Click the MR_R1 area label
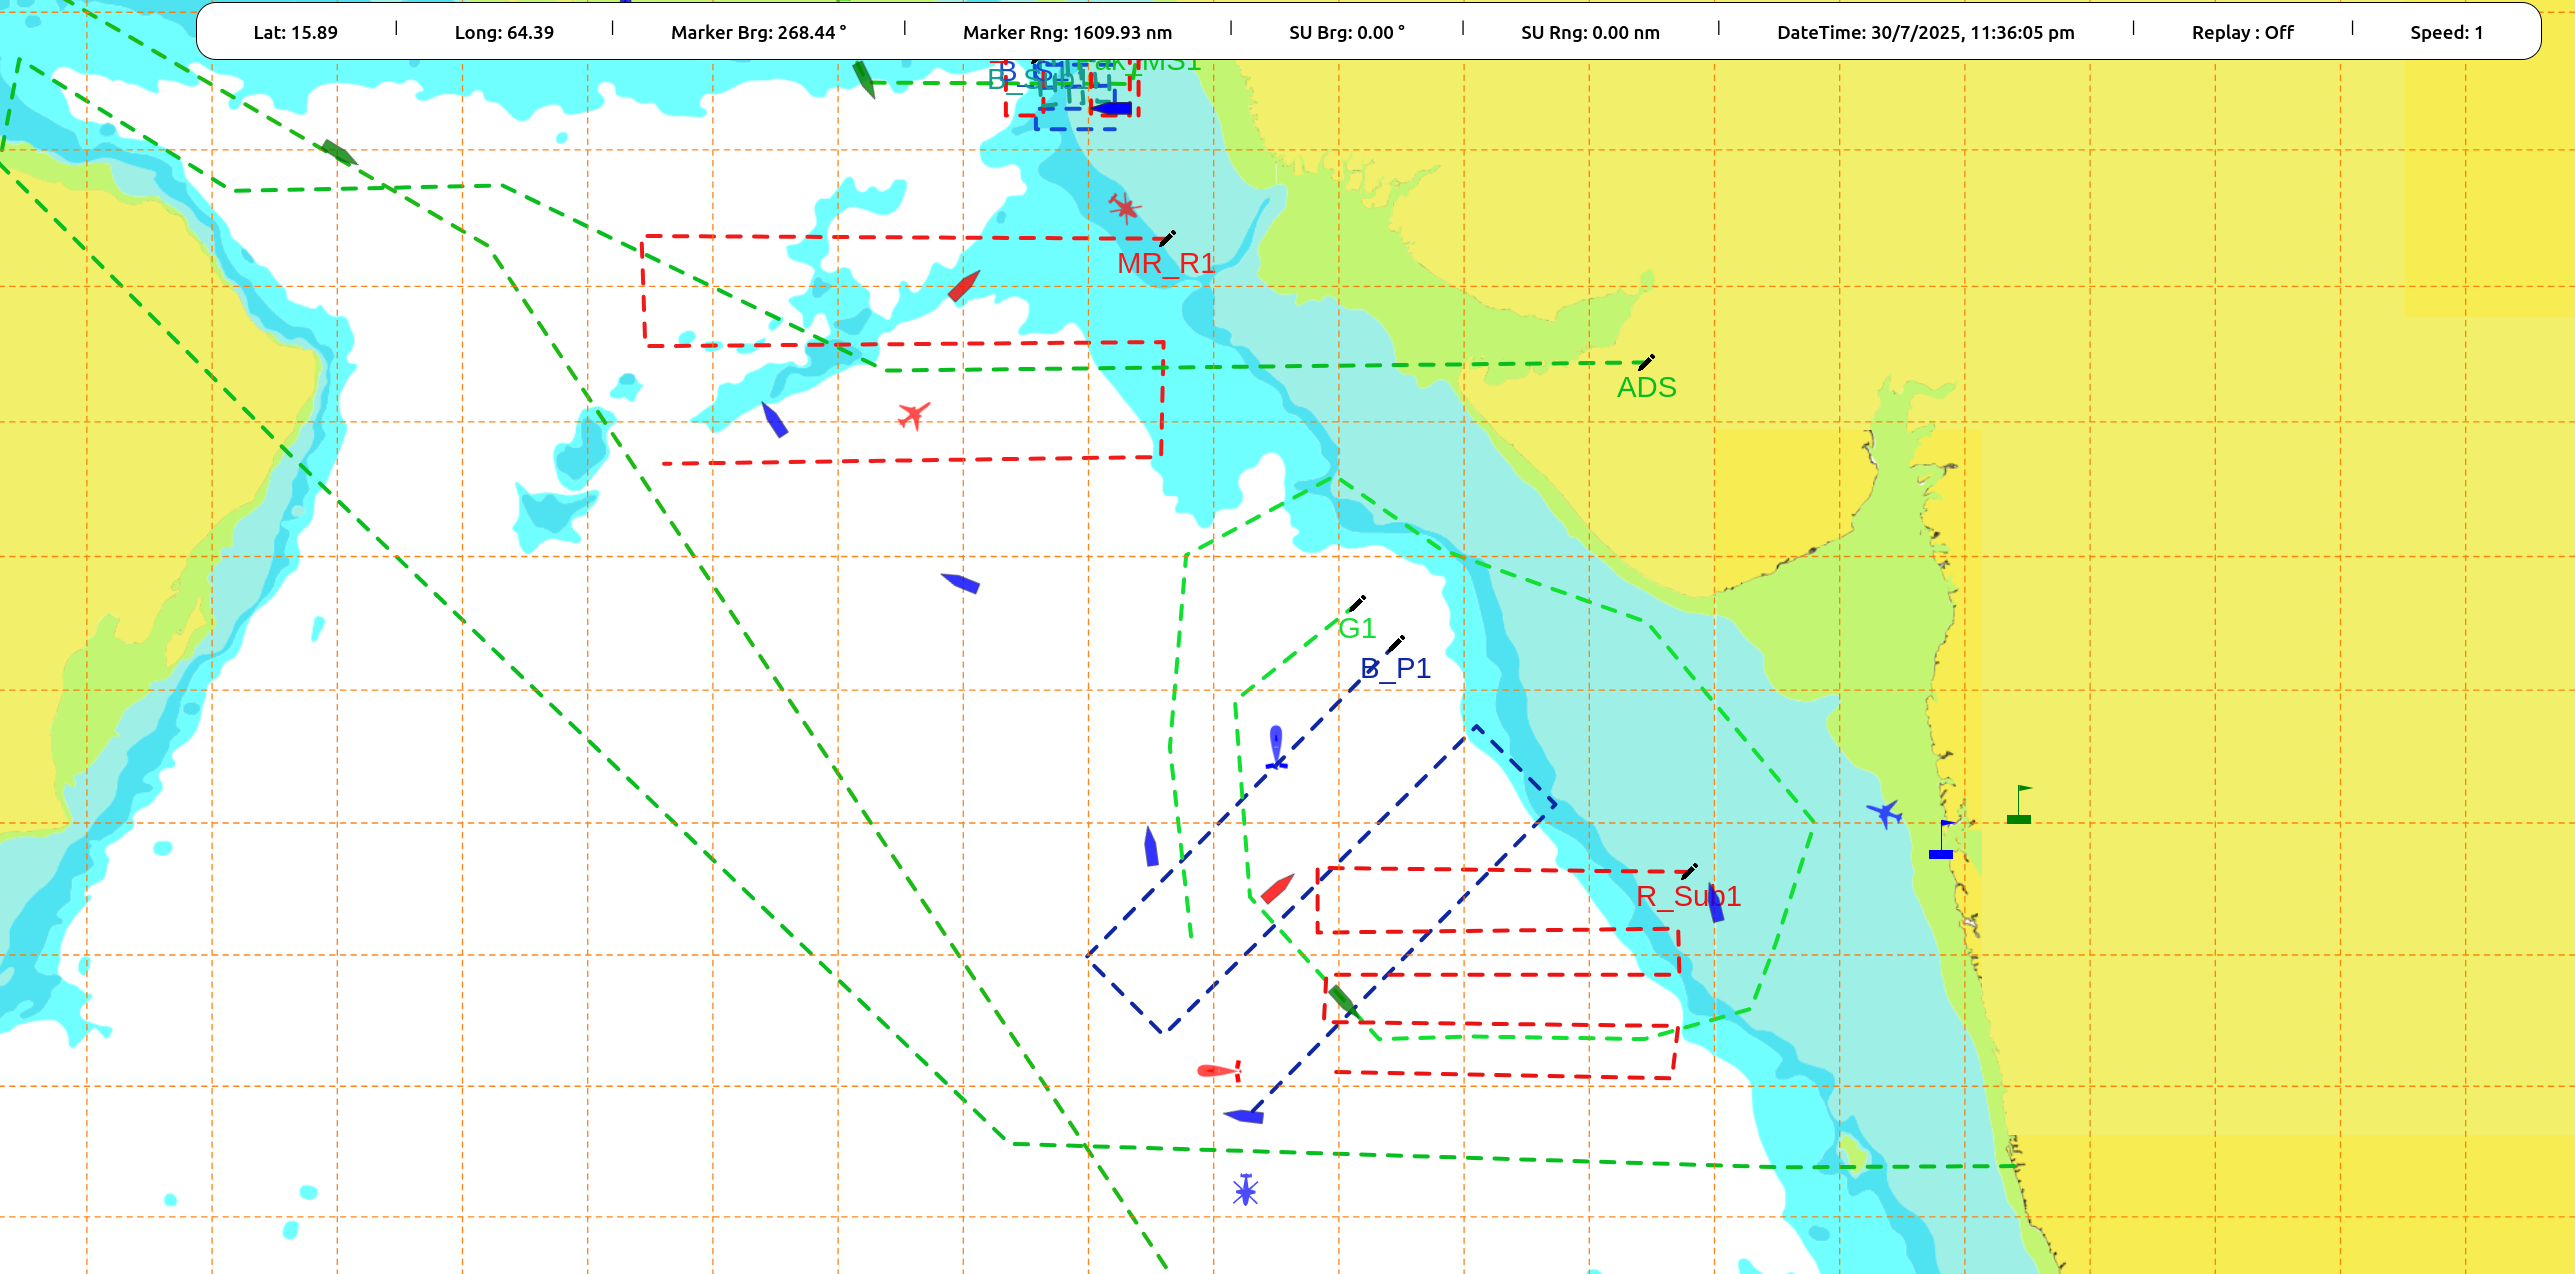This screenshot has width=2575, height=1274. coord(1165,264)
